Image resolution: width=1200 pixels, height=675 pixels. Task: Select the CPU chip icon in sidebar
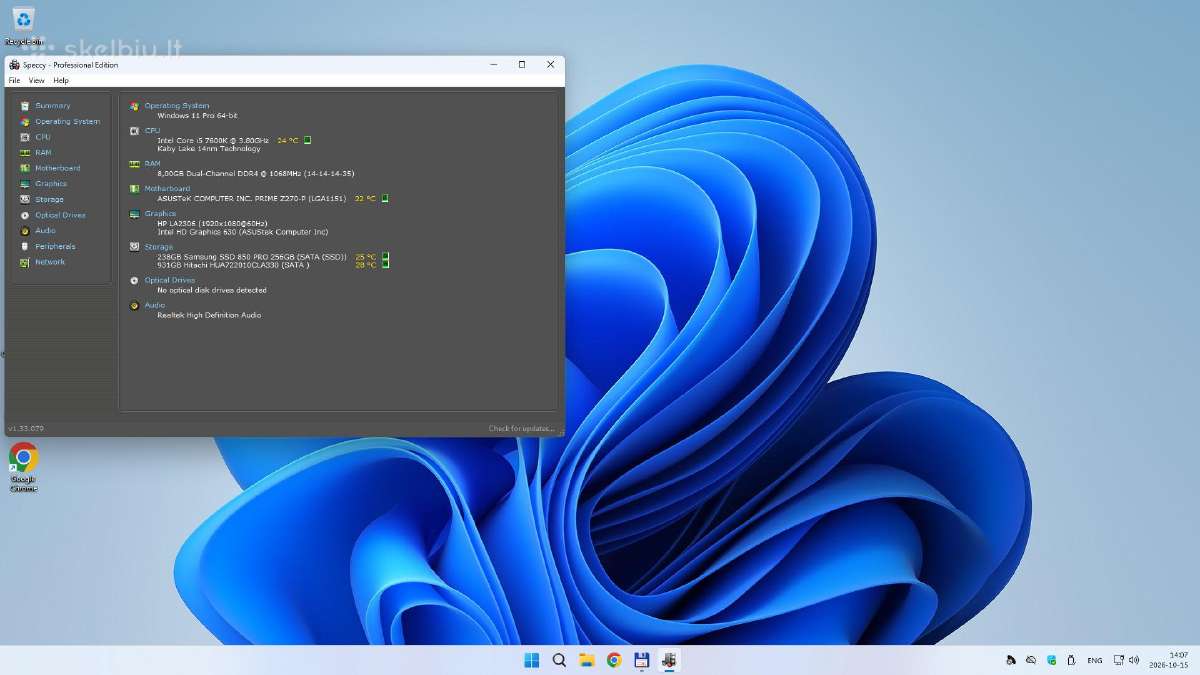point(25,137)
